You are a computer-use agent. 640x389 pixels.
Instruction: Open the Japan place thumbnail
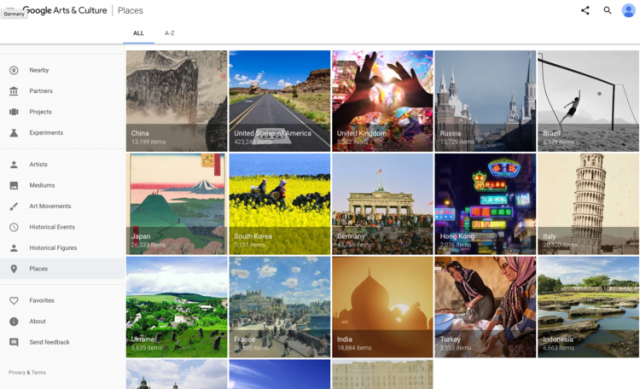tap(177, 204)
